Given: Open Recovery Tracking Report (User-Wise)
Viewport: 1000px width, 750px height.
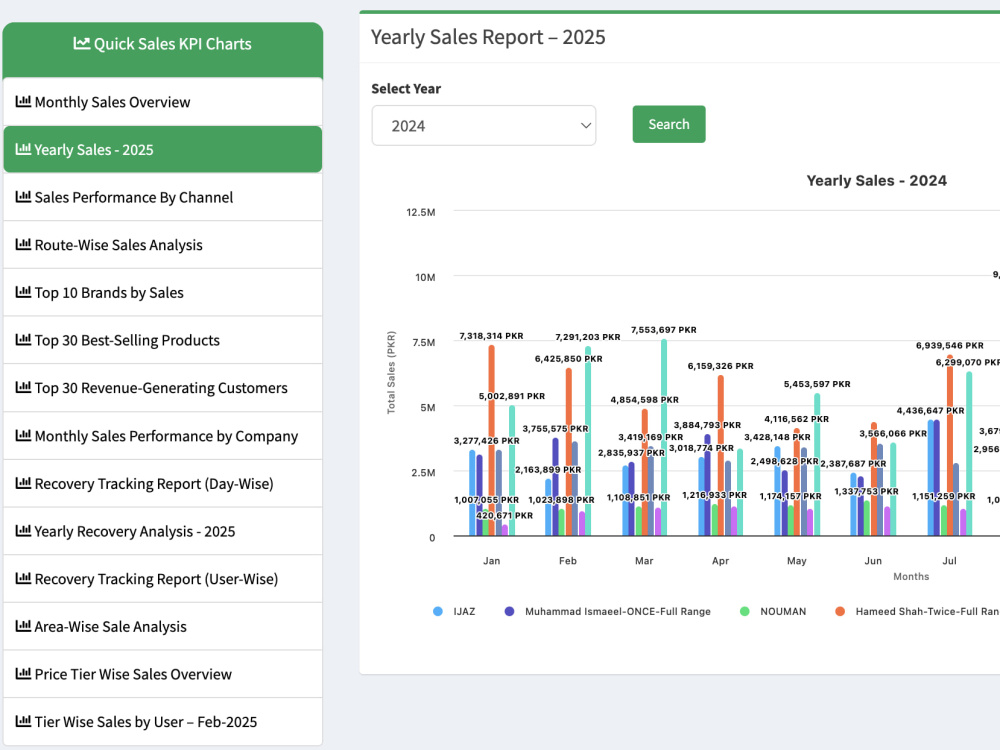Looking at the screenshot, I should pyautogui.click(x=163, y=578).
